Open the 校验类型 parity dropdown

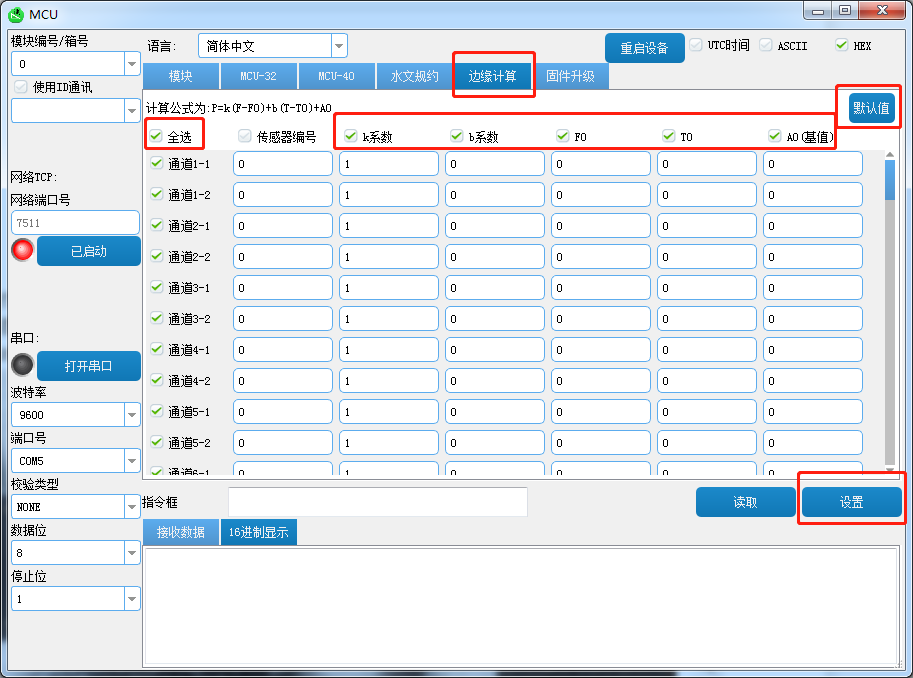pyautogui.click(x=131, y=507)
